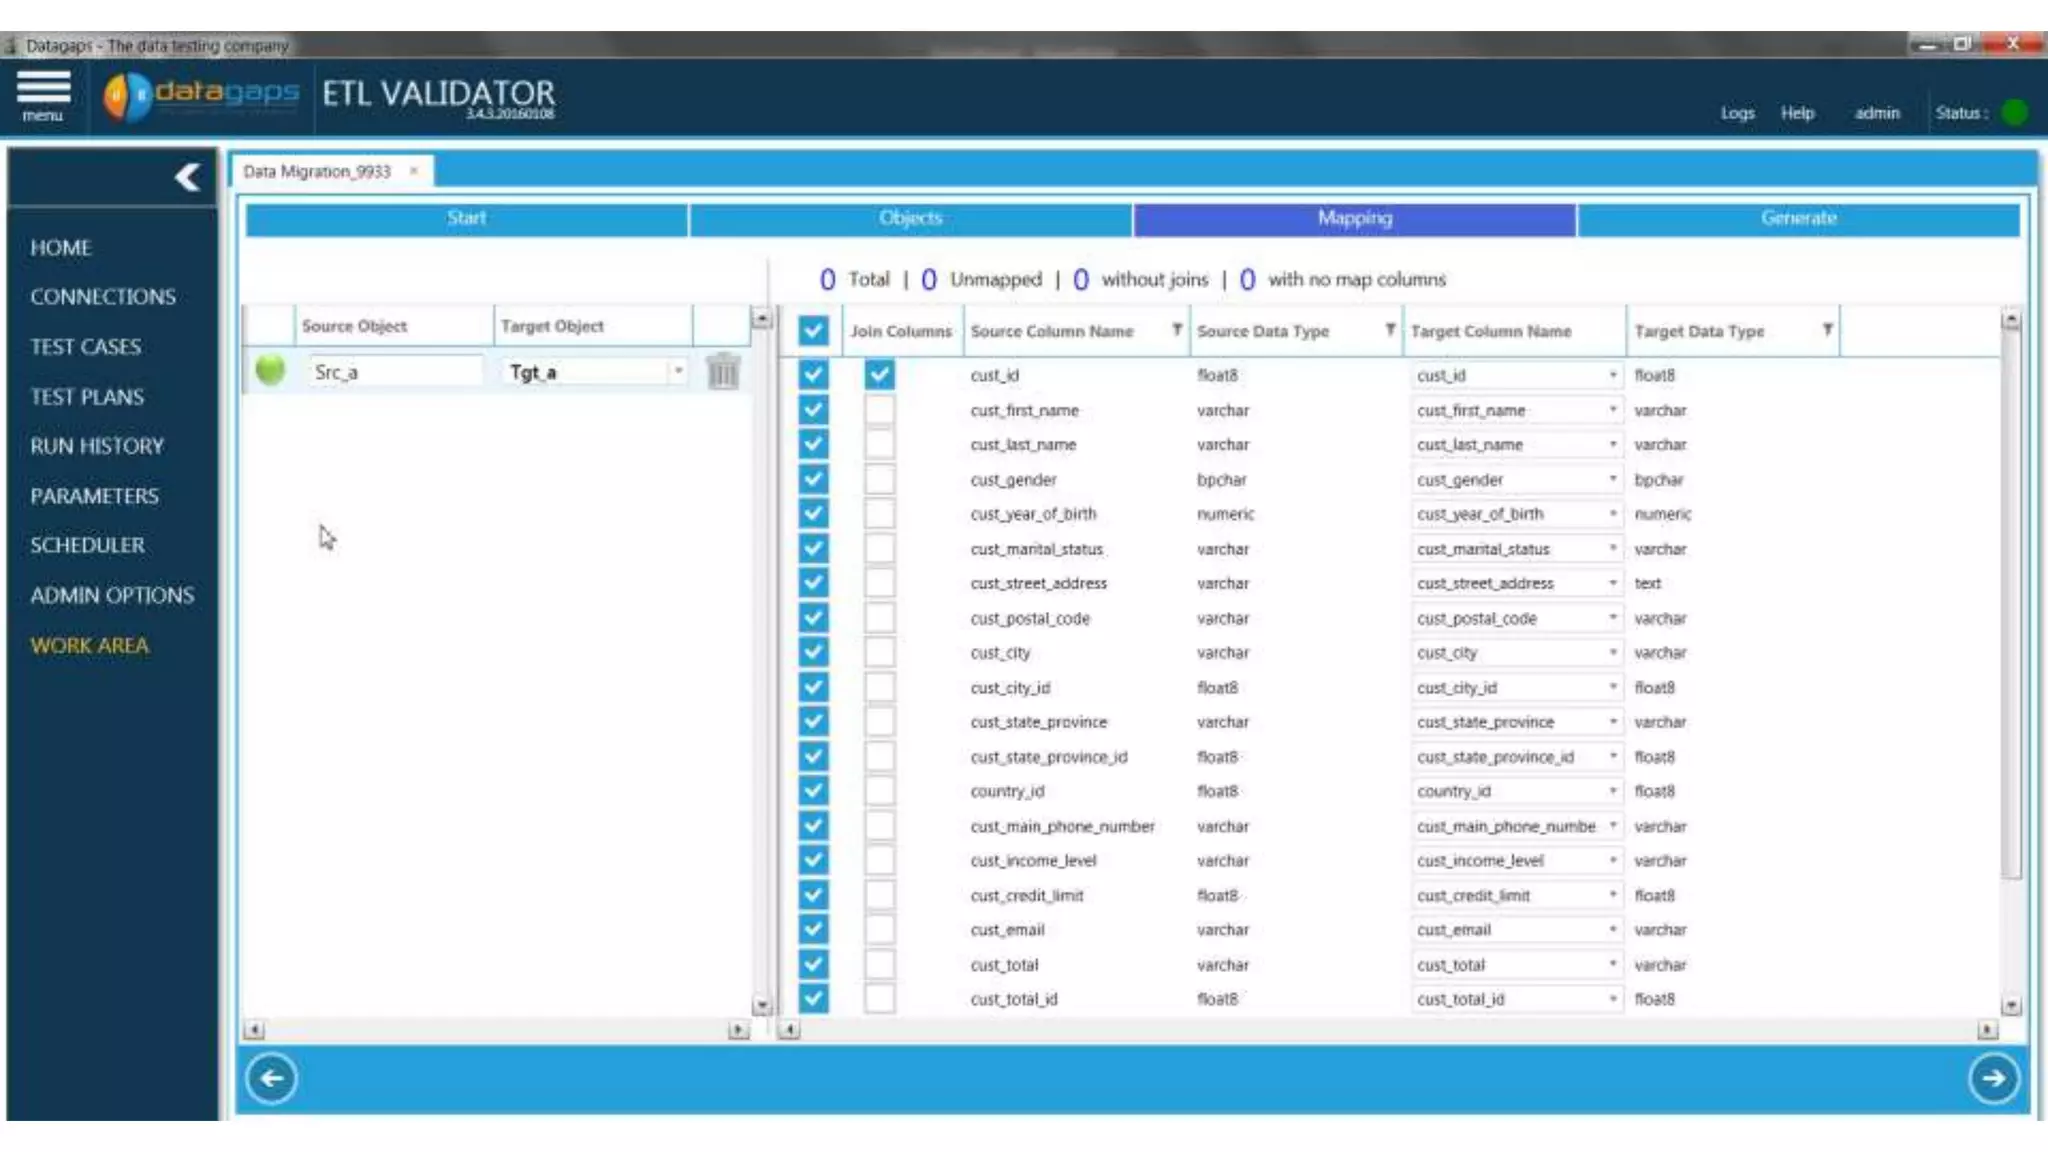Viewport: 2048px width, 1152px height.
Task: Switch to the Generate step tab
Action: tap(1798, 218)
